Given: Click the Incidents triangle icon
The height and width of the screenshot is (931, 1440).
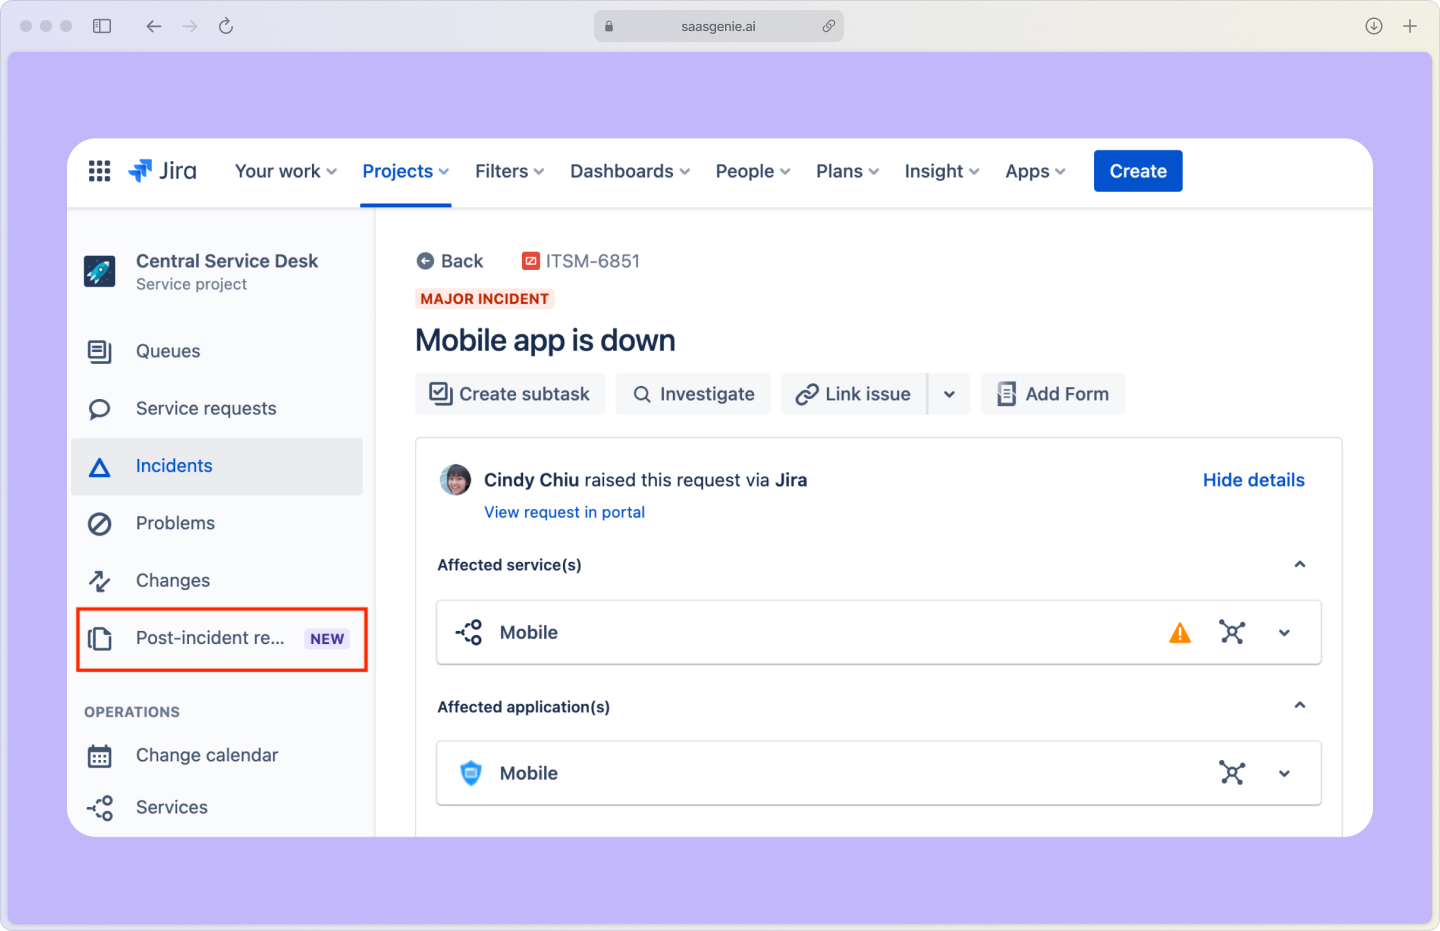Looking at the screenshot, I should 100,467.
